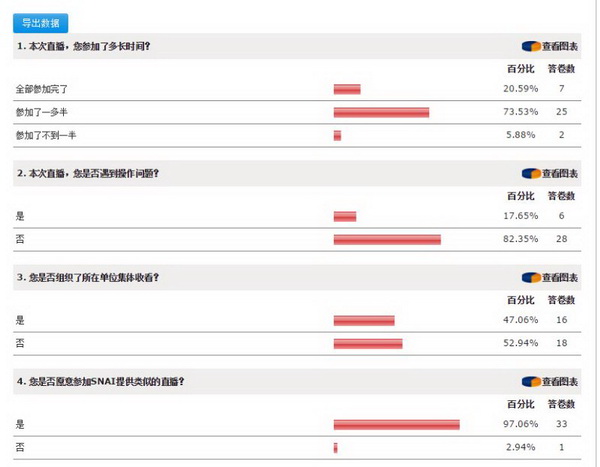This screenshot has width=600, height=467.
Task: Open the chart icon for question 3
Action: [549, 277]
